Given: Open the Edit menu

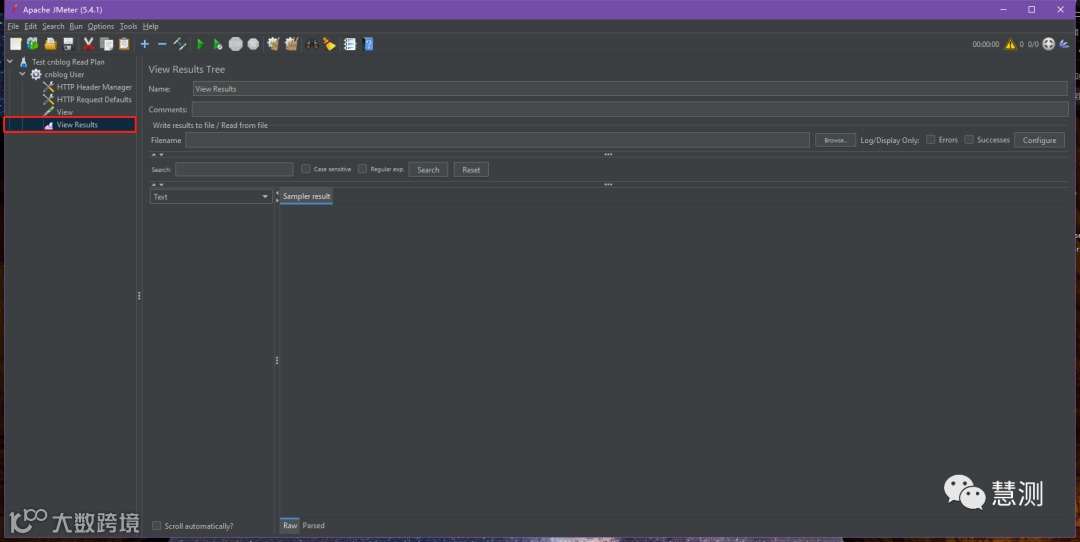Looking at the screenshot, I should click(30, 26).
